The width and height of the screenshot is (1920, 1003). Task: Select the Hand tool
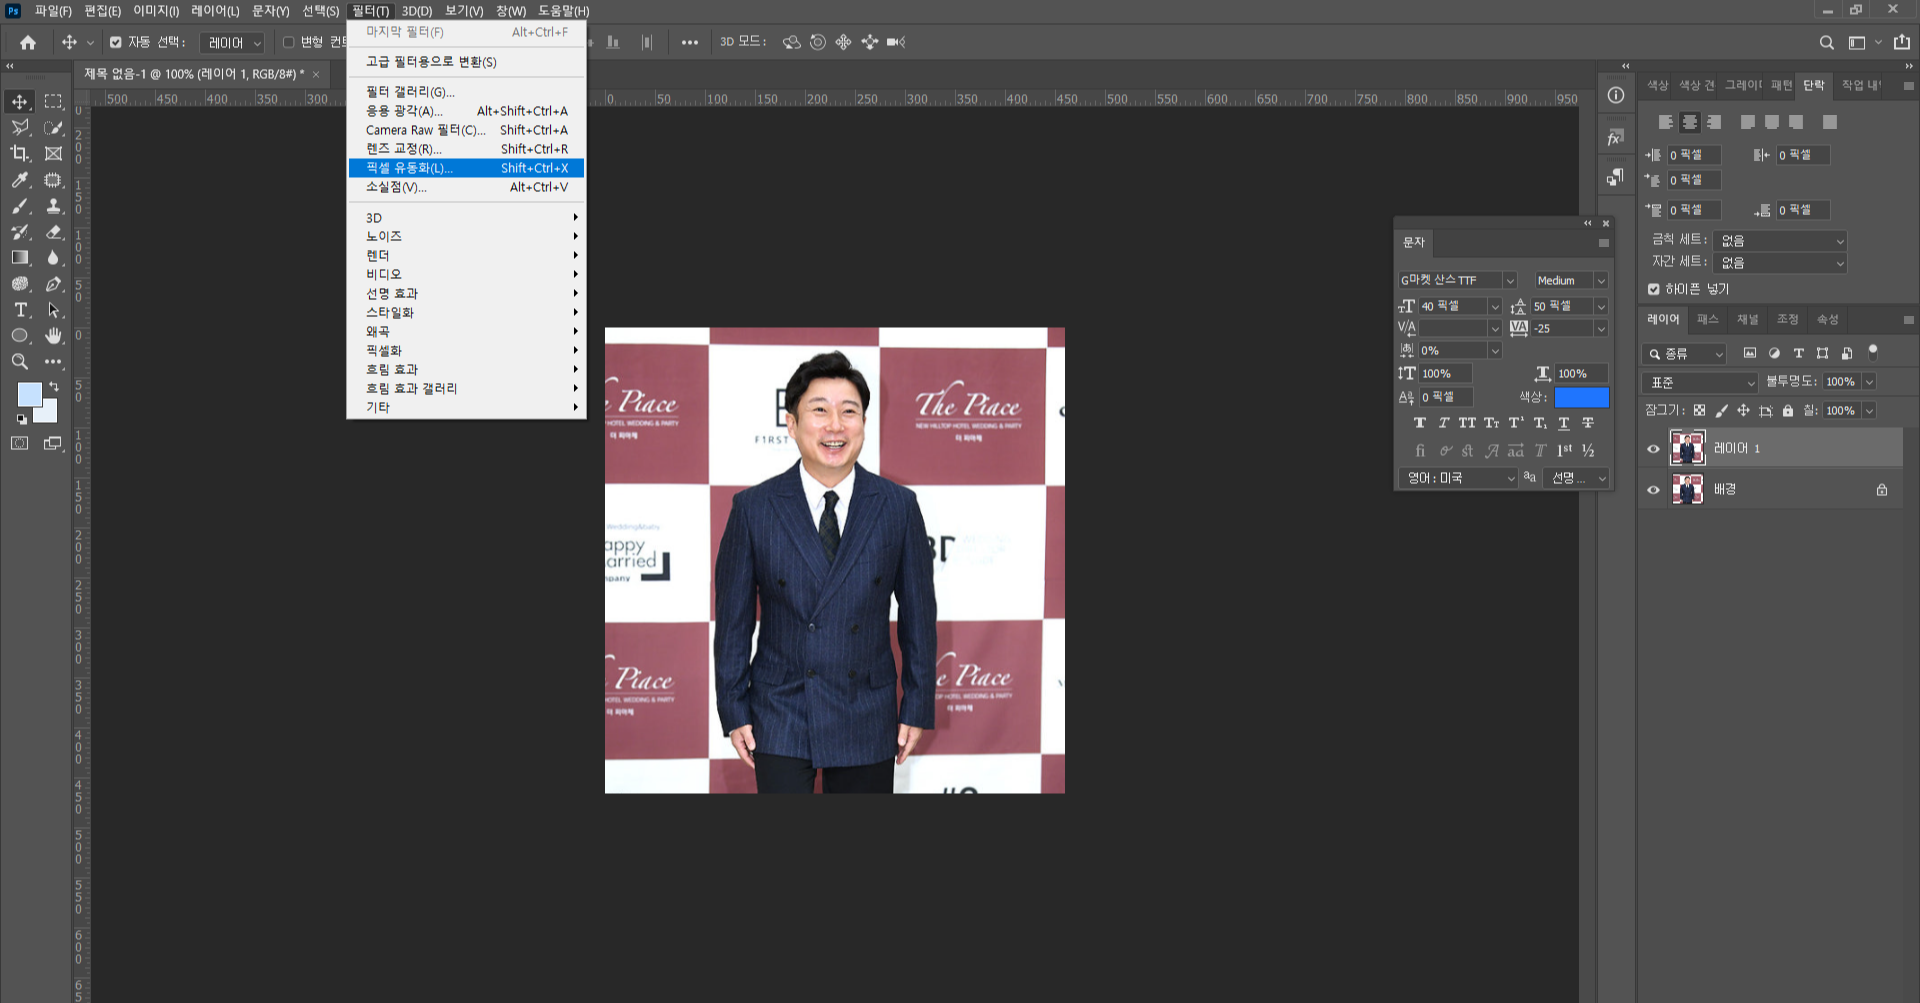(x=53, y=336)
